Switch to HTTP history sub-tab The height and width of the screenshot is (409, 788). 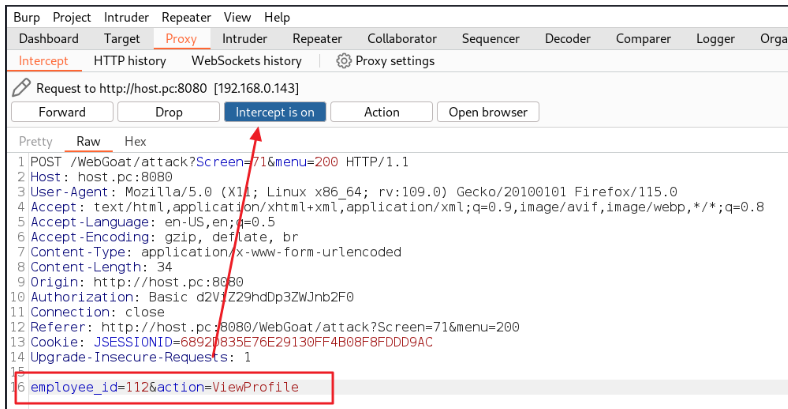click(x=130, y=61)
